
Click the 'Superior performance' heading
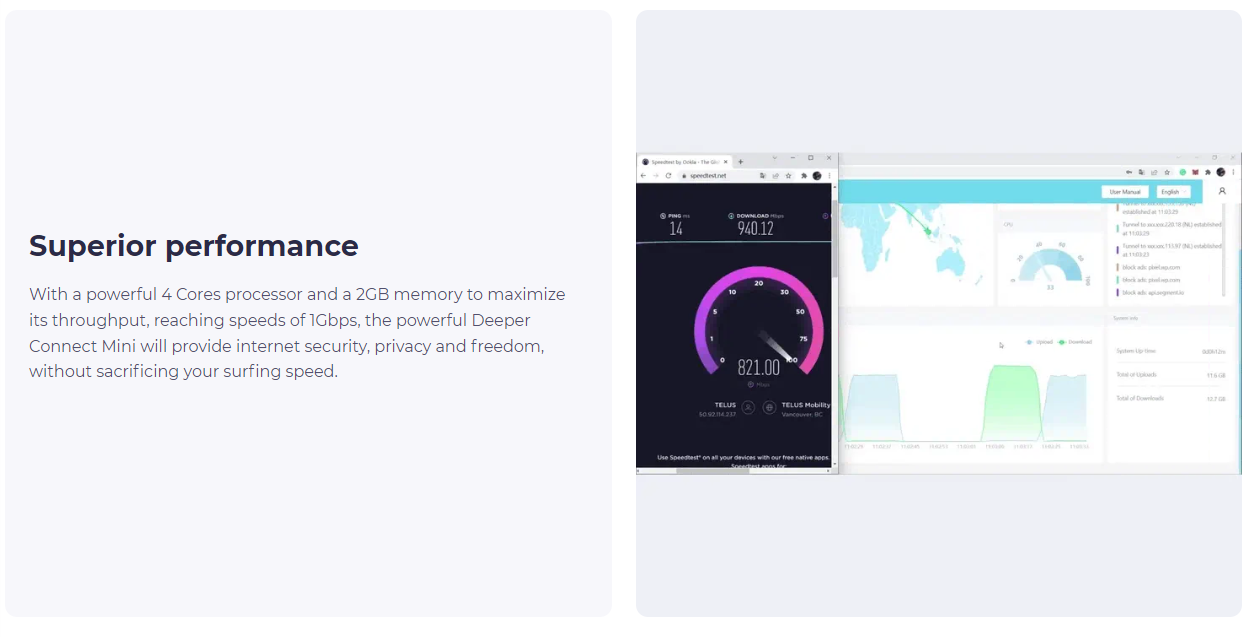click(194, 246)
